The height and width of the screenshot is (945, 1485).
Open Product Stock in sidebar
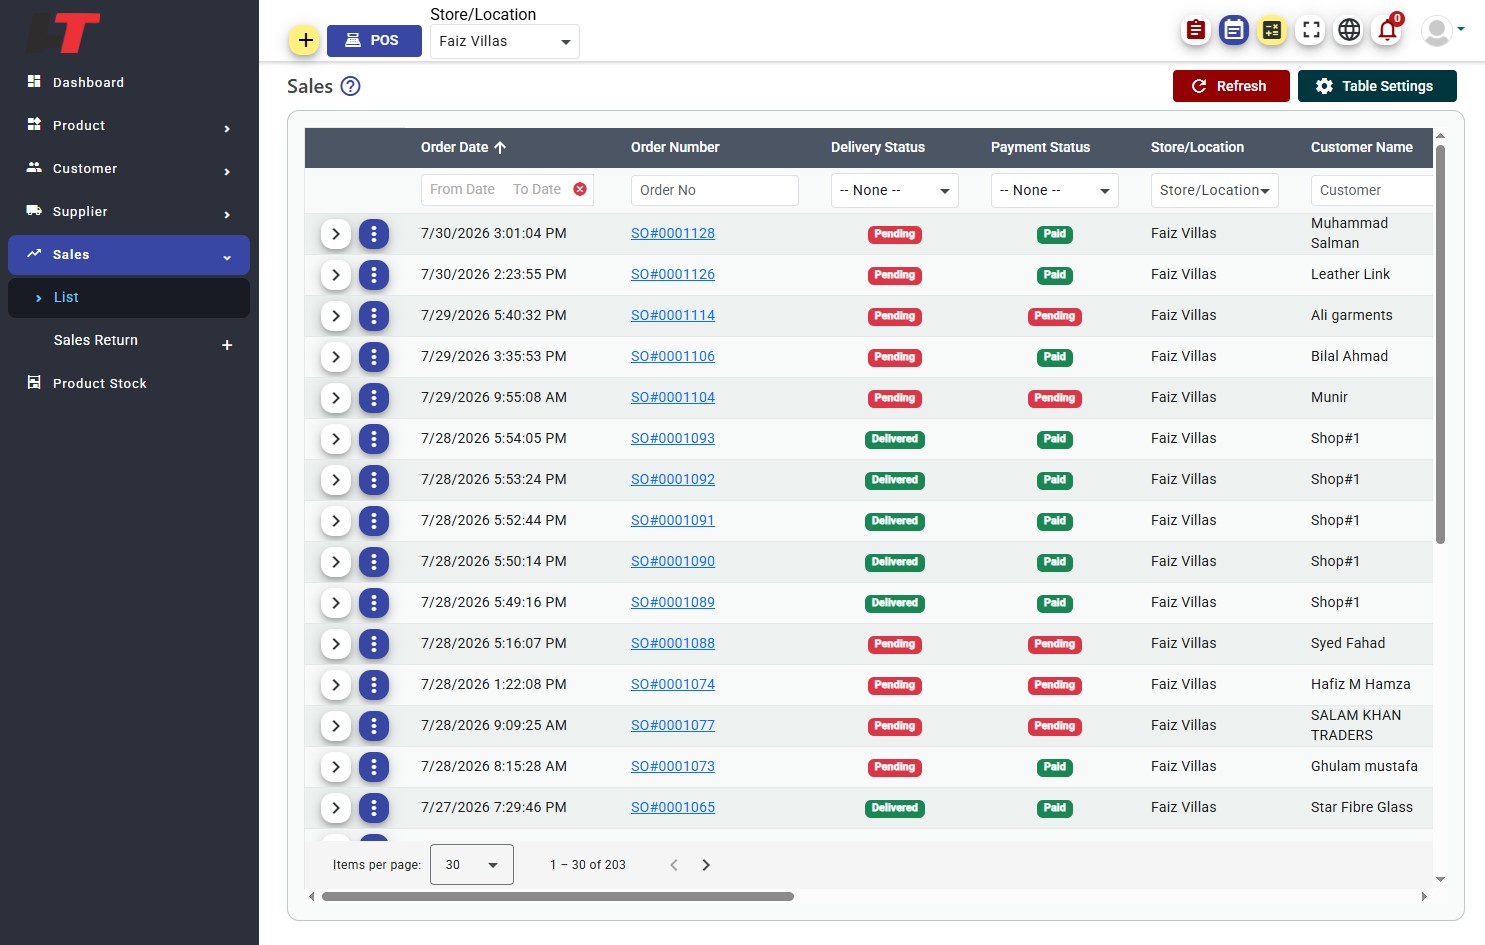tap(128, 383)
